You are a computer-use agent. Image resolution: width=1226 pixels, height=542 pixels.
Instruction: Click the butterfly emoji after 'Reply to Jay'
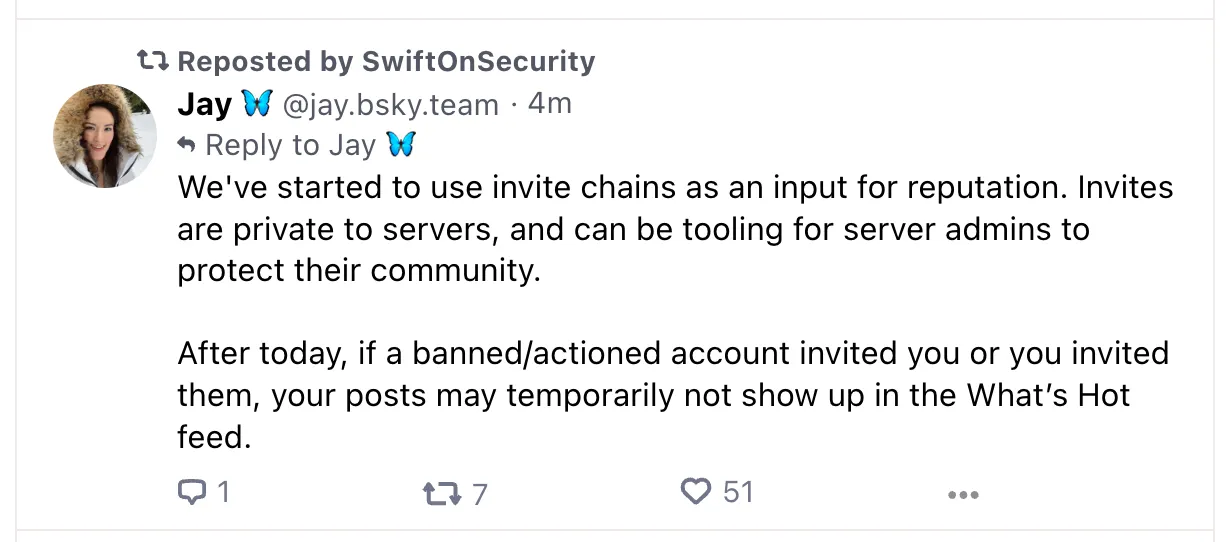[x=401, y=146]
